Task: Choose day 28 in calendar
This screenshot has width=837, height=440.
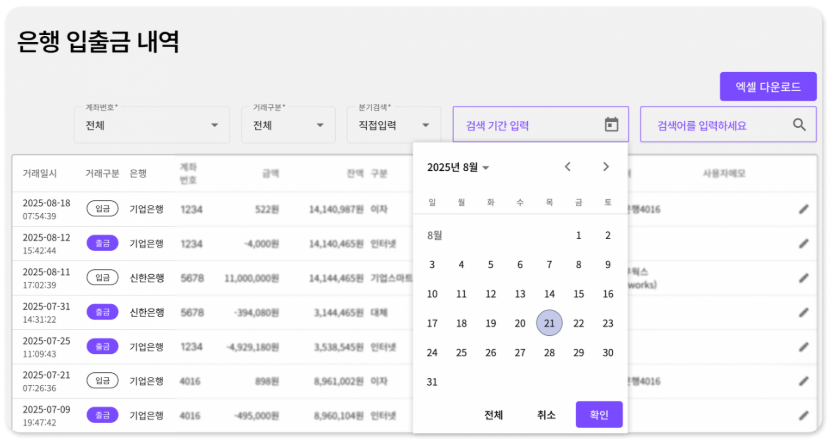Action: [549, 352]
